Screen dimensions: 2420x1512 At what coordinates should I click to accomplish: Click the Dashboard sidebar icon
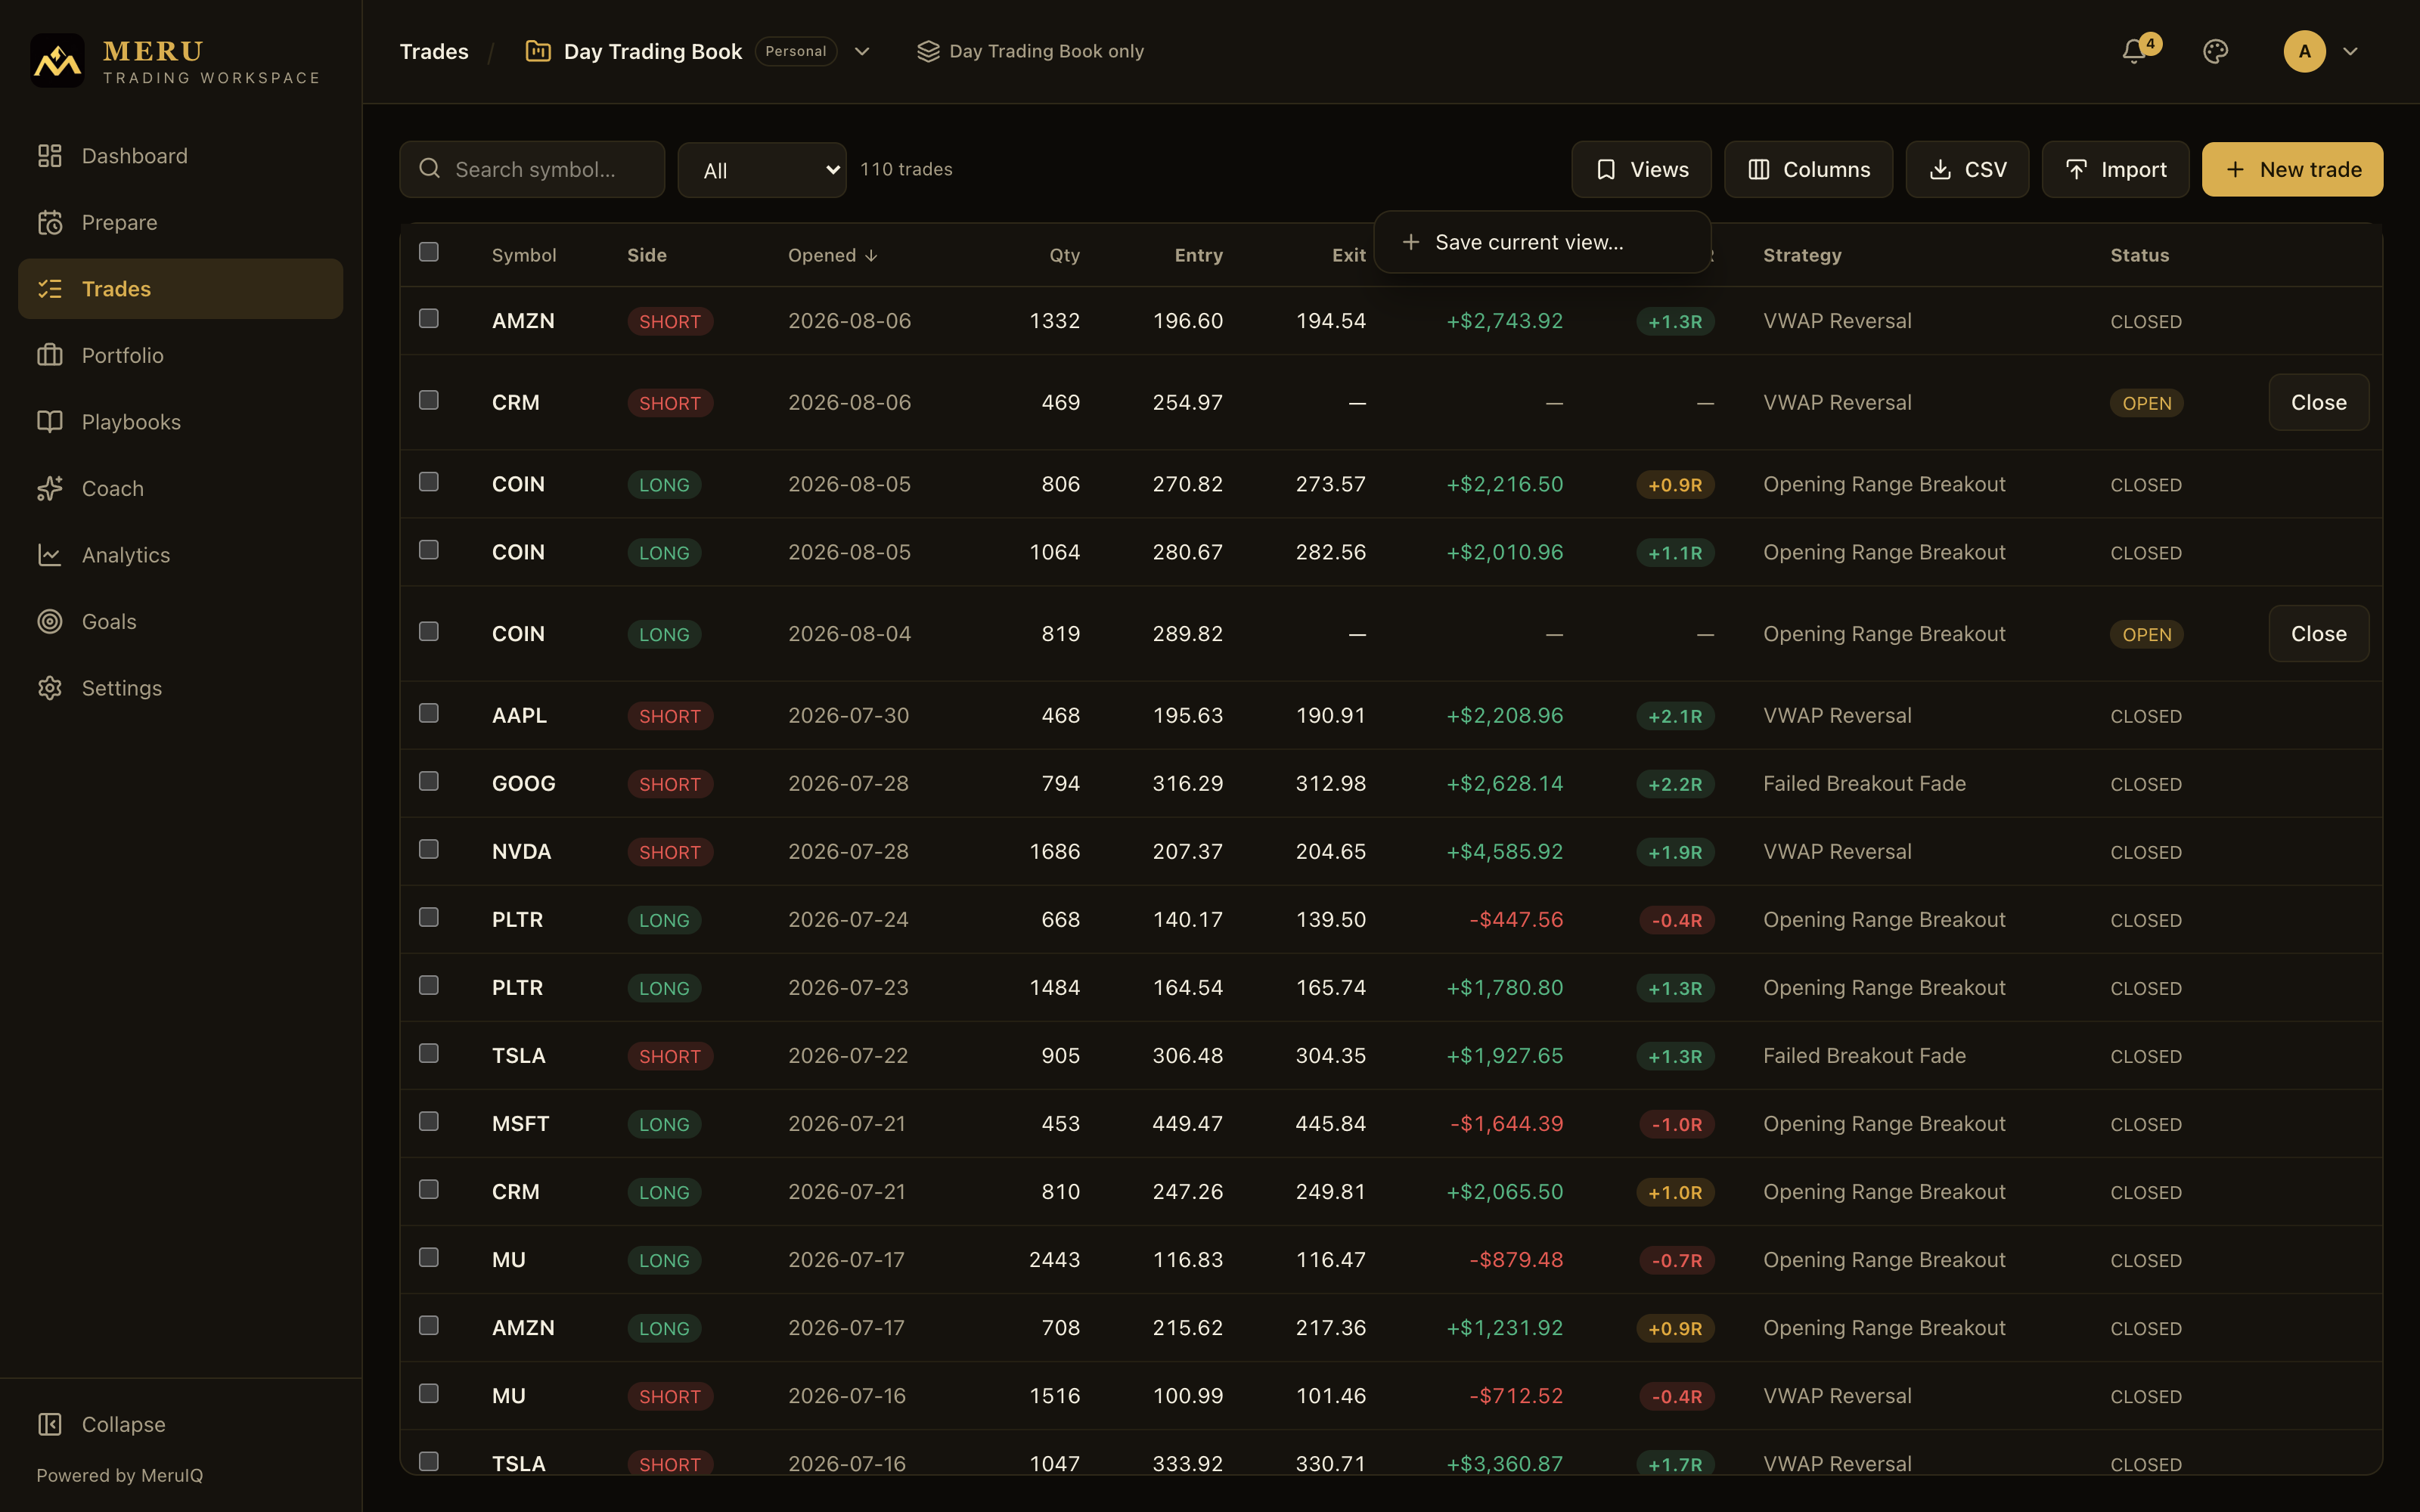pos(50,156)
